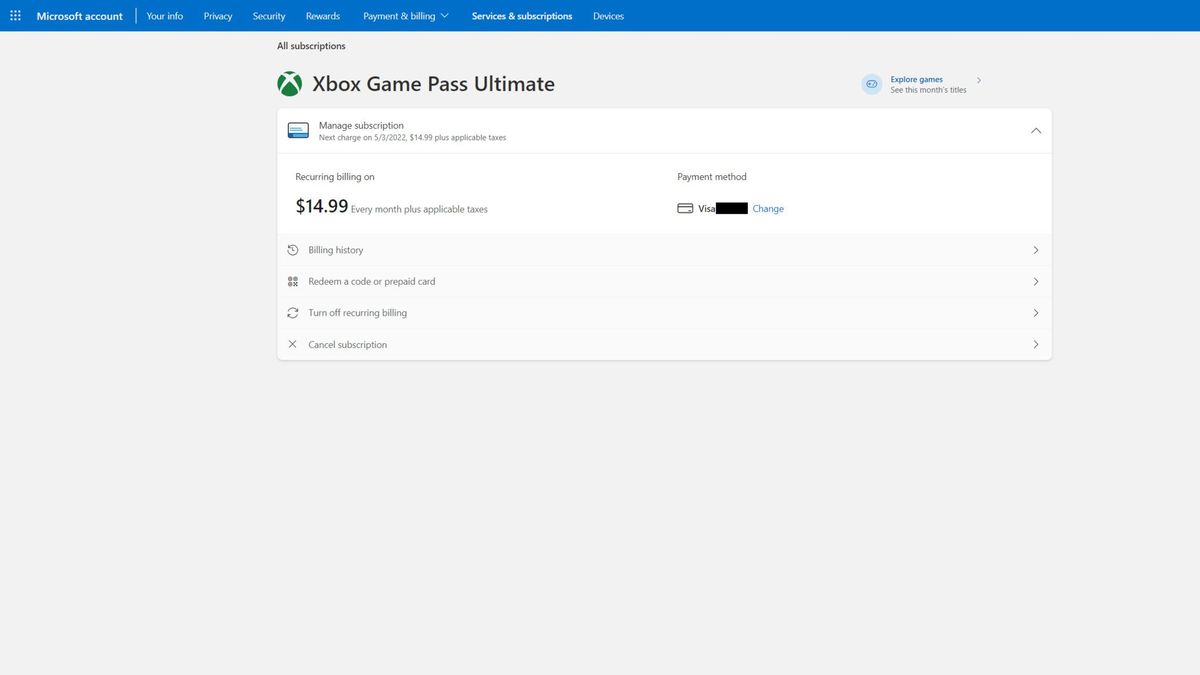Open the Rewards page
This screenshot has width=1200, height=675.
[320, 15]
